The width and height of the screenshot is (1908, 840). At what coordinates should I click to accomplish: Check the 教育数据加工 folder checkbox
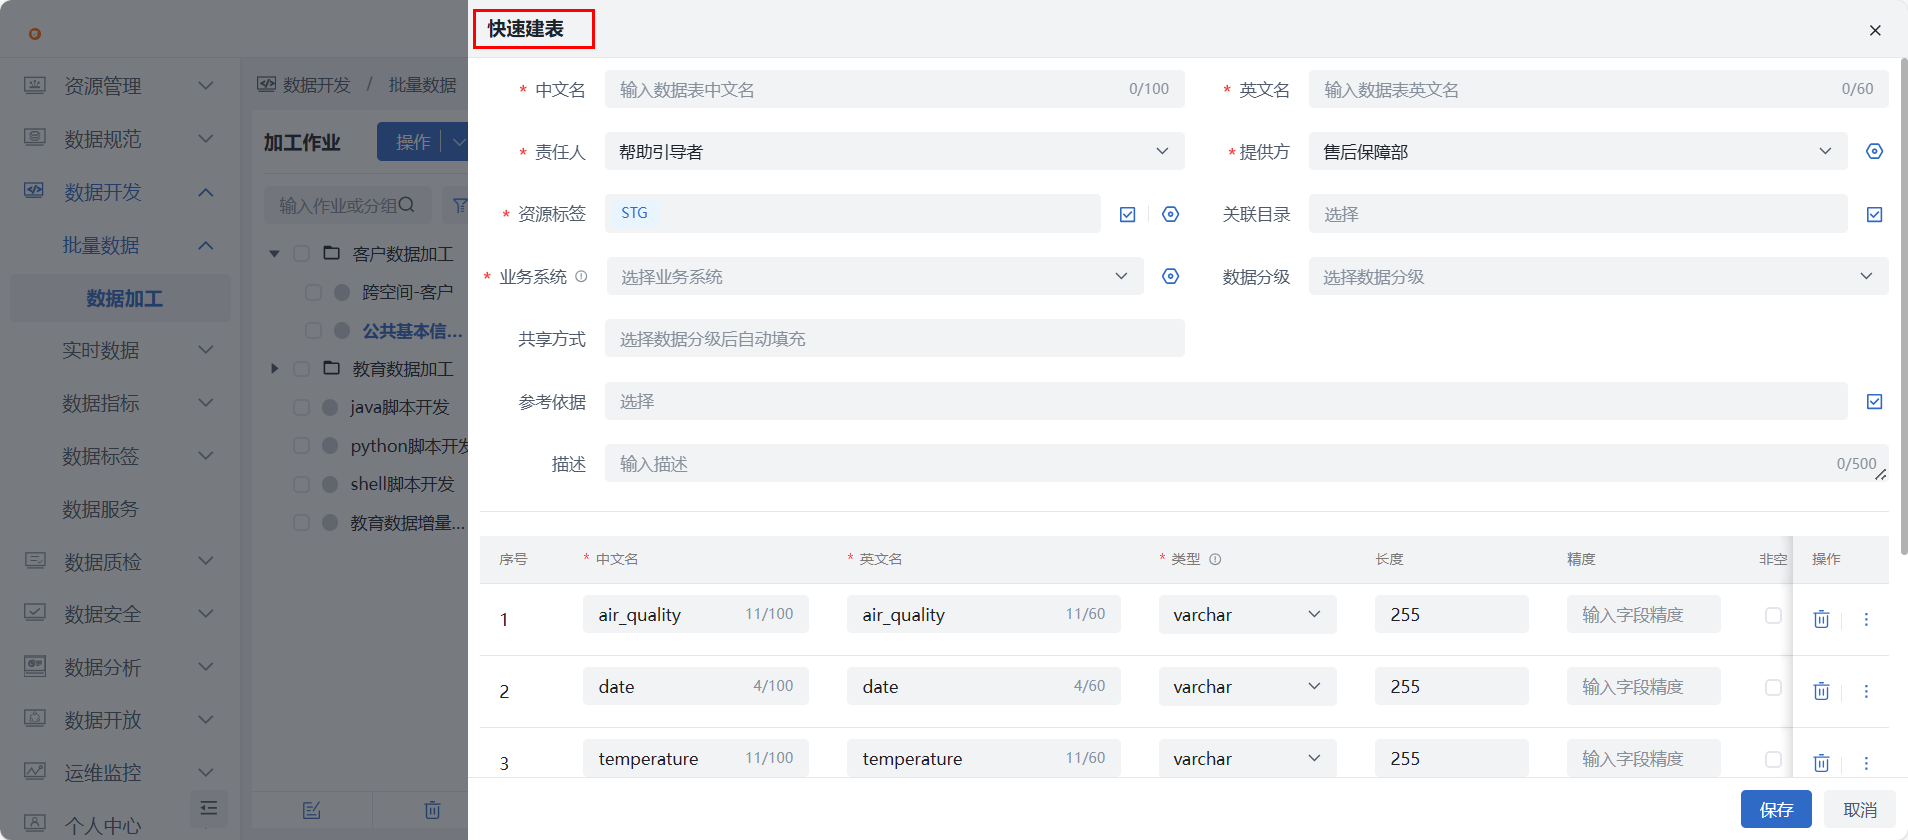tap(301, 369)
